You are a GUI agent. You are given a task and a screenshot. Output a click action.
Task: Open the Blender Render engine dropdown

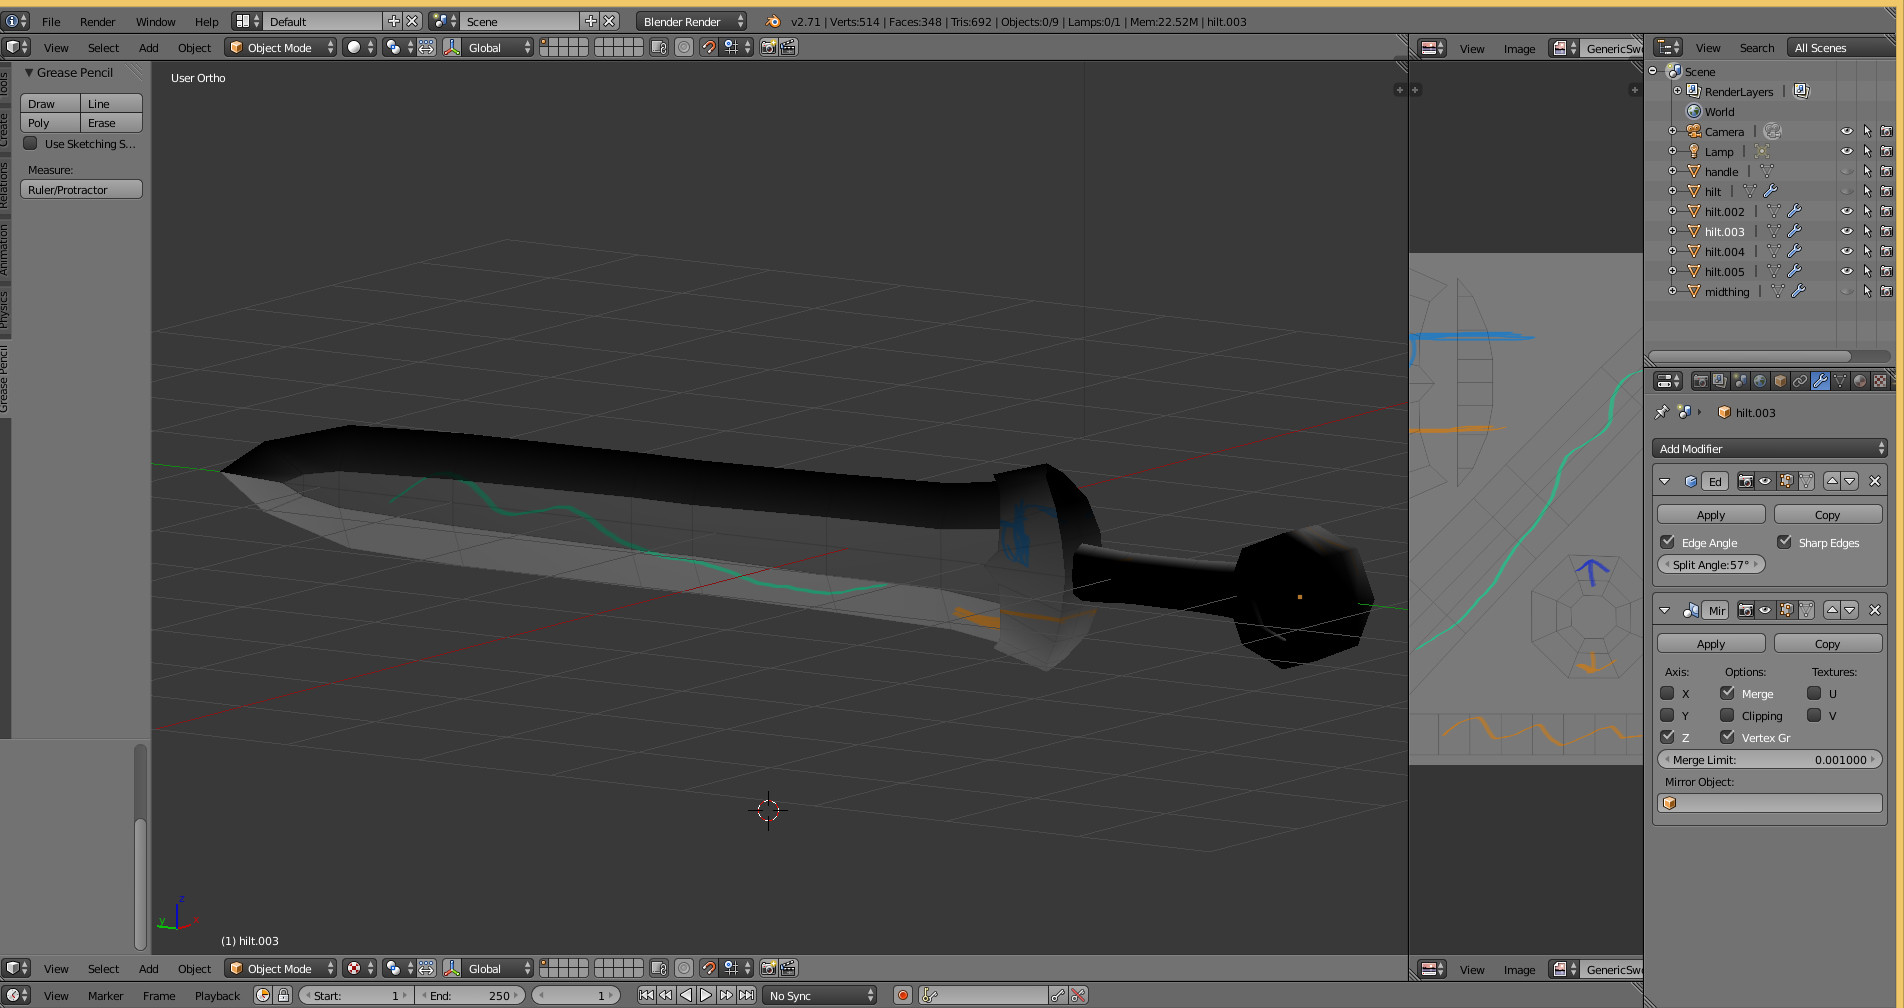[x=690, y=20]
